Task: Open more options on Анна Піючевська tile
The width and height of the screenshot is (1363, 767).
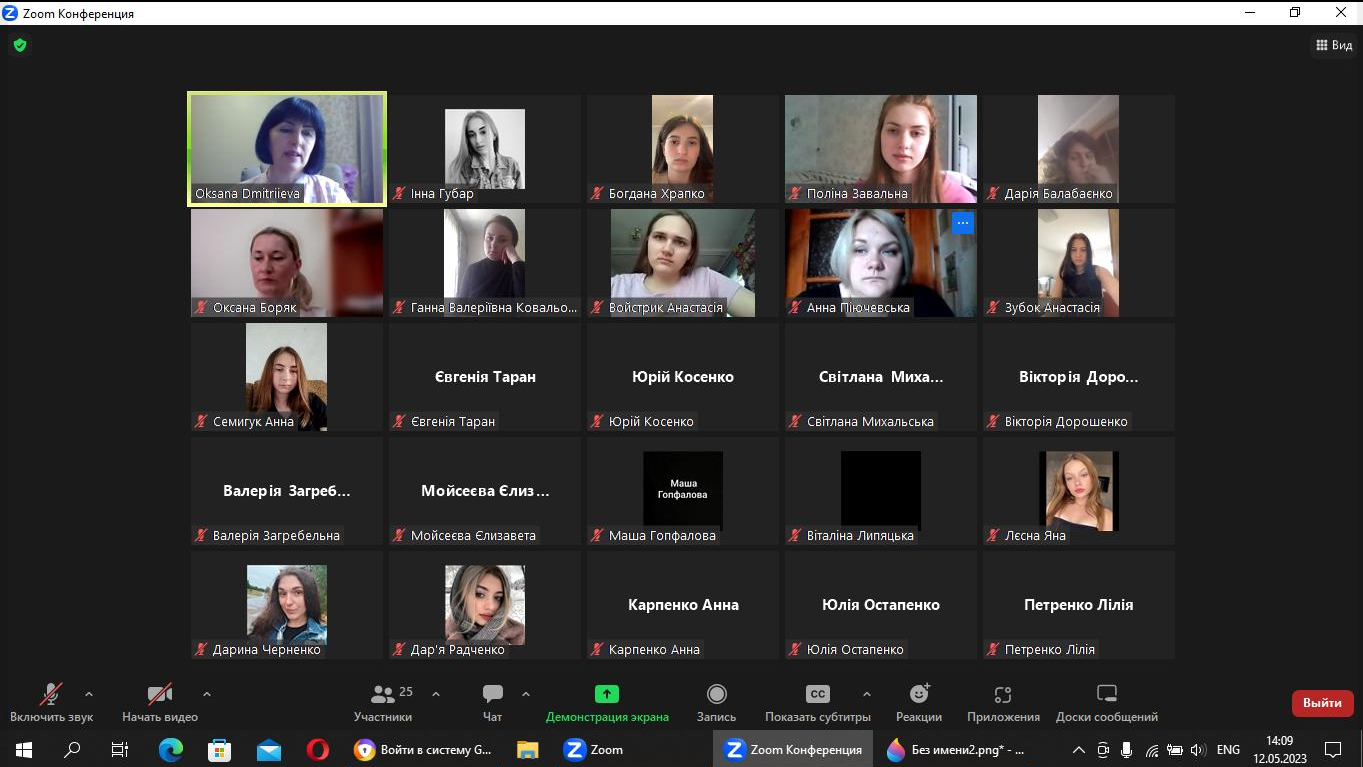Action: [x=962, y=223]
